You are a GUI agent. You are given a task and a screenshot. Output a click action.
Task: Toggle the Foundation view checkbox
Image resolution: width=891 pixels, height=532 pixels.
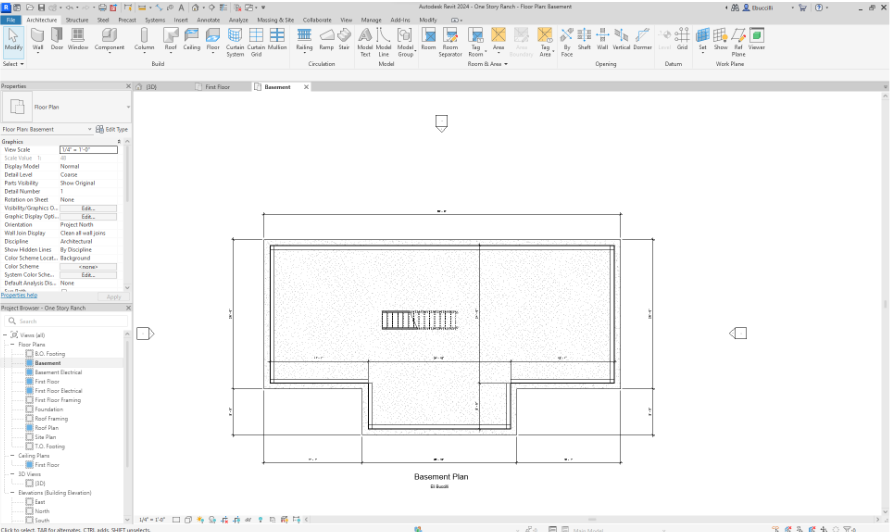point(30,409)
